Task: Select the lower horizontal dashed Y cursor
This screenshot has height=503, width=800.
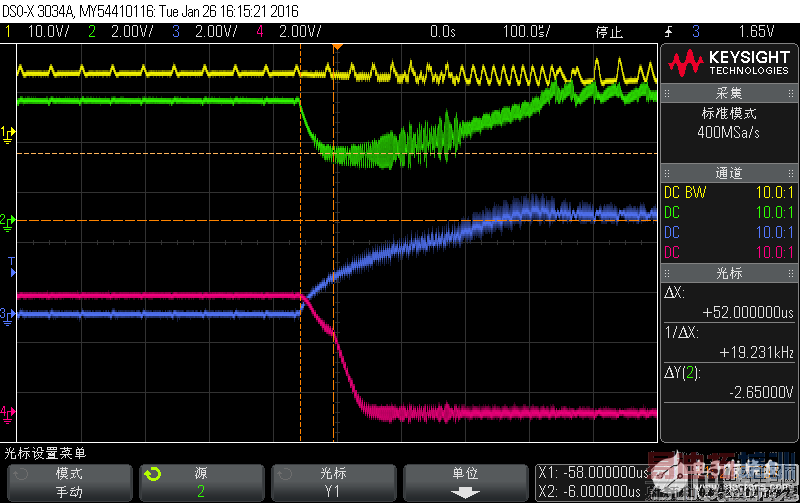Action: pyautogui.click(x=337, y=220)
